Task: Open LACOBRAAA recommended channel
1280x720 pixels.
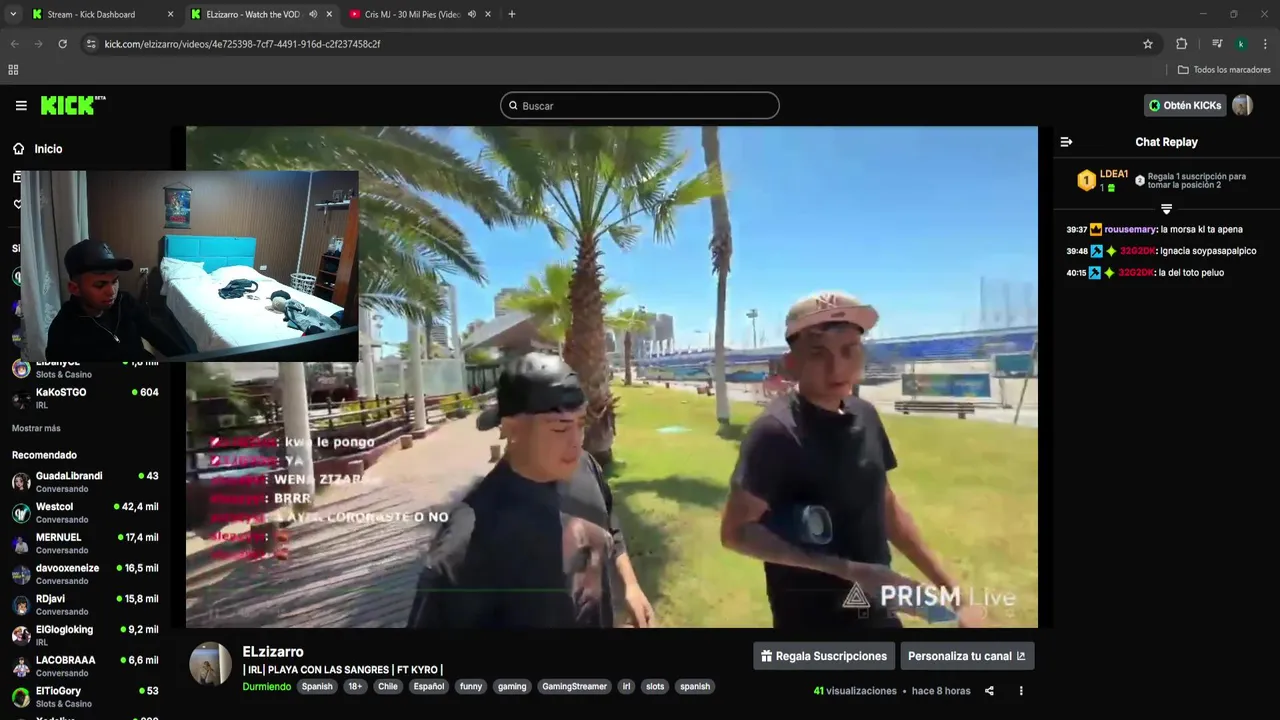Action: tap(85, 666)
